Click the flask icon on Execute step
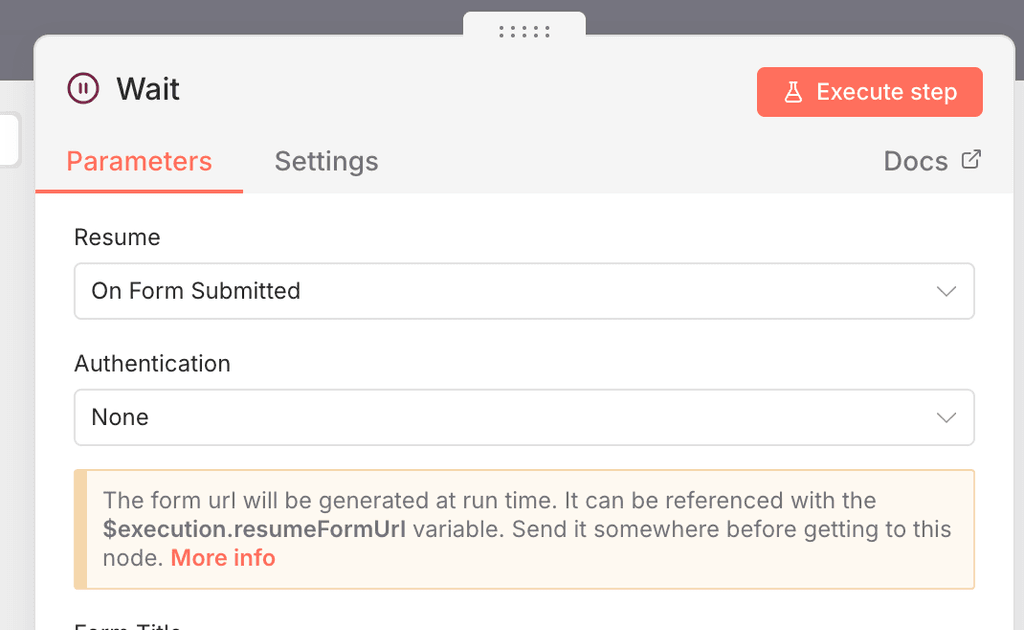The width and height of the screenshot is (1024, 630). point(793,92)
